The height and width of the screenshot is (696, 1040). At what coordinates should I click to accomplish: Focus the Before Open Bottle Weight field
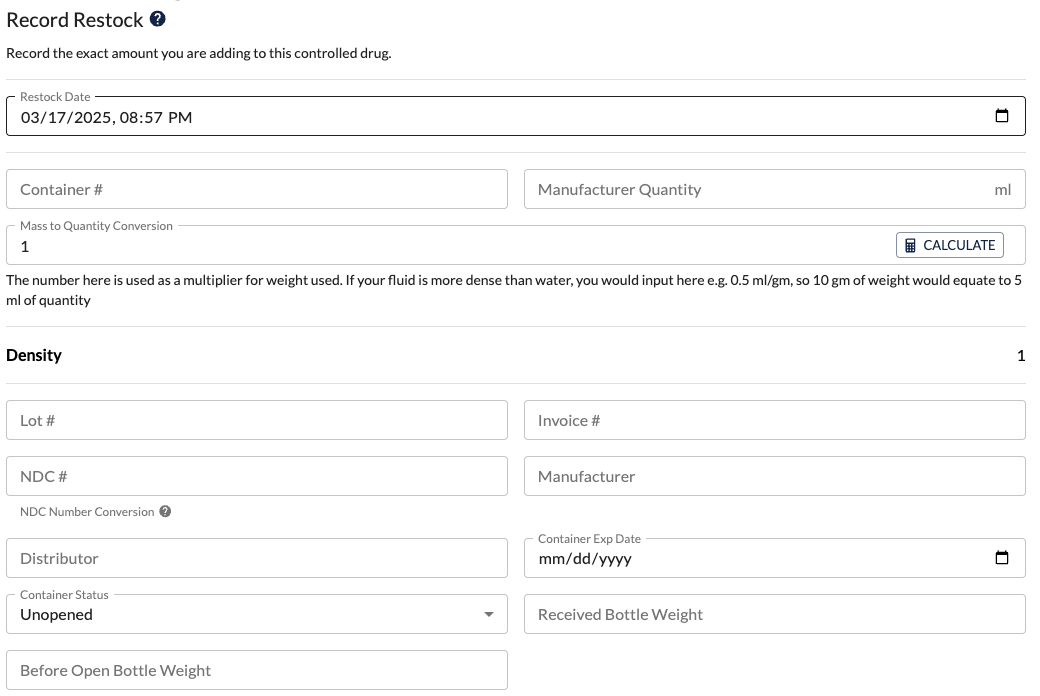click(x=257, y=670)
